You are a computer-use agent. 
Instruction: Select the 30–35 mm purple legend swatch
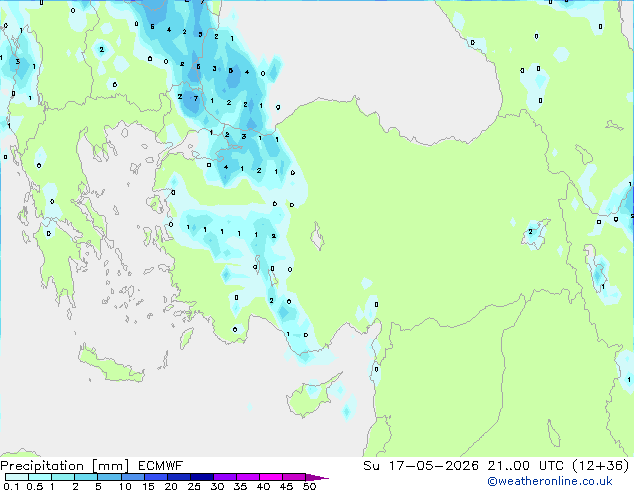(225, 477)
